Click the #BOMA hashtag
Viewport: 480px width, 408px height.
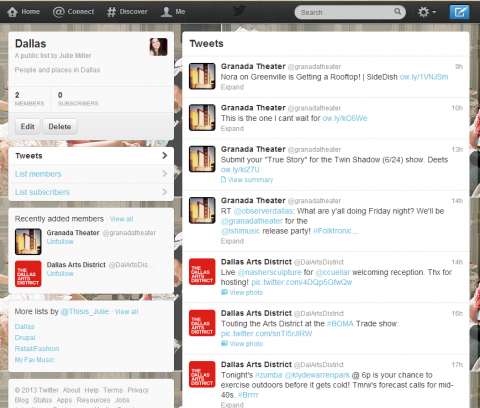(x=340, y=324)
